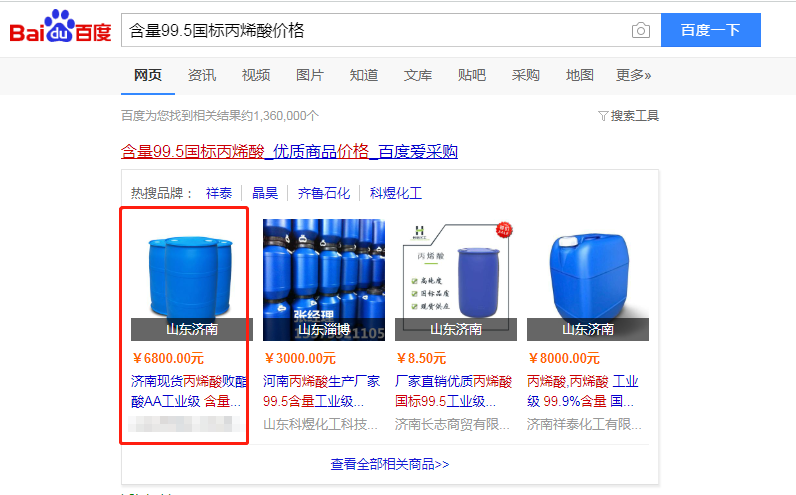796x495 pixels.
Task: Open the ¥6800 blue drums product thumbnail
Action: [x=191, y=280]
